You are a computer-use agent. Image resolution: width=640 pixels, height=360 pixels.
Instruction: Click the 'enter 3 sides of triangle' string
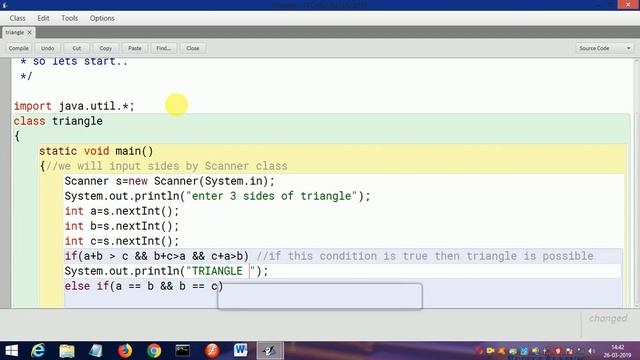[271, 196]
